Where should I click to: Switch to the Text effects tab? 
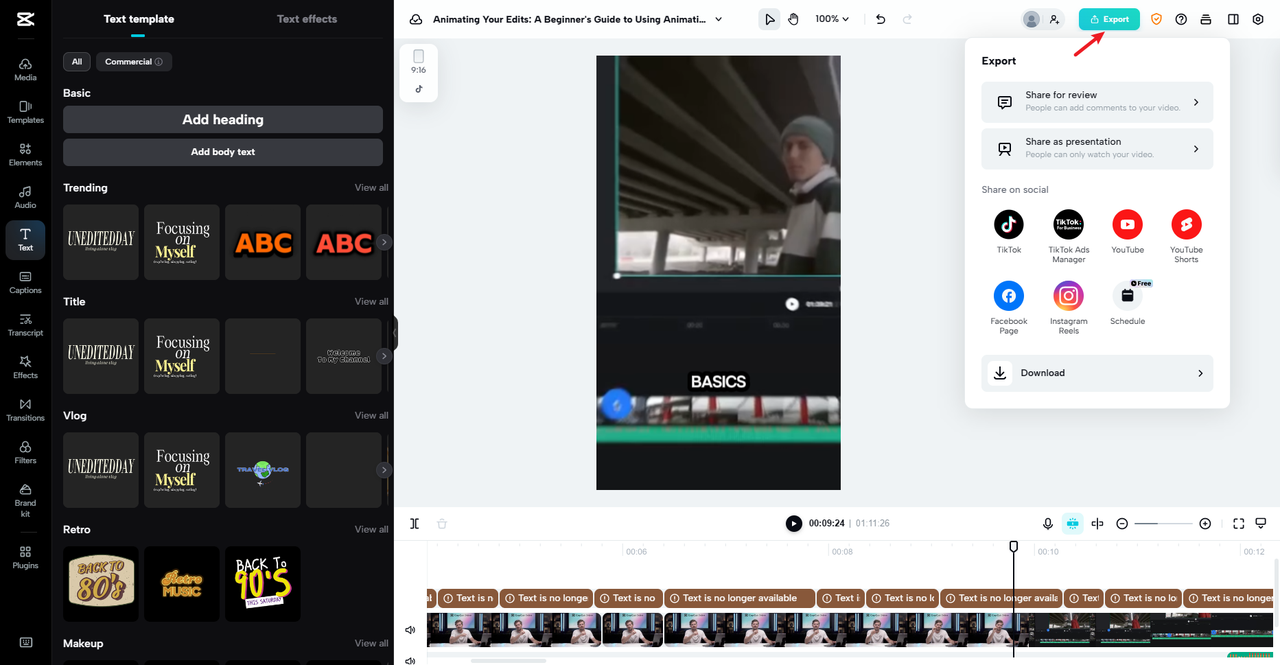pyautogui.click(x=307, y=18)
